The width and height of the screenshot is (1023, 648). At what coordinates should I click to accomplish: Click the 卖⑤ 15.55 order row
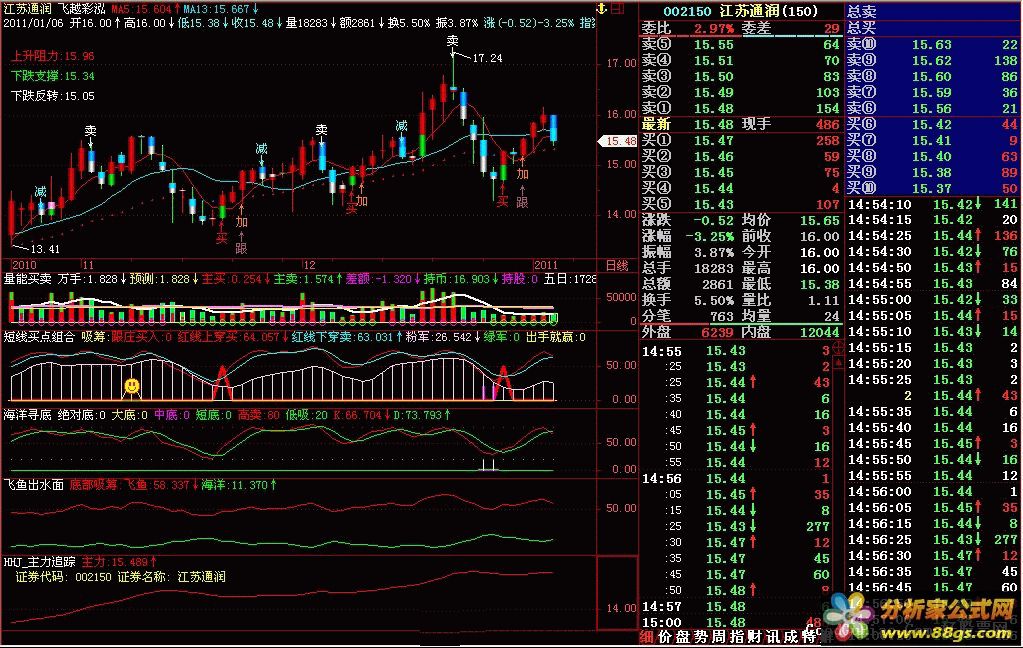(x=741, y=45)
